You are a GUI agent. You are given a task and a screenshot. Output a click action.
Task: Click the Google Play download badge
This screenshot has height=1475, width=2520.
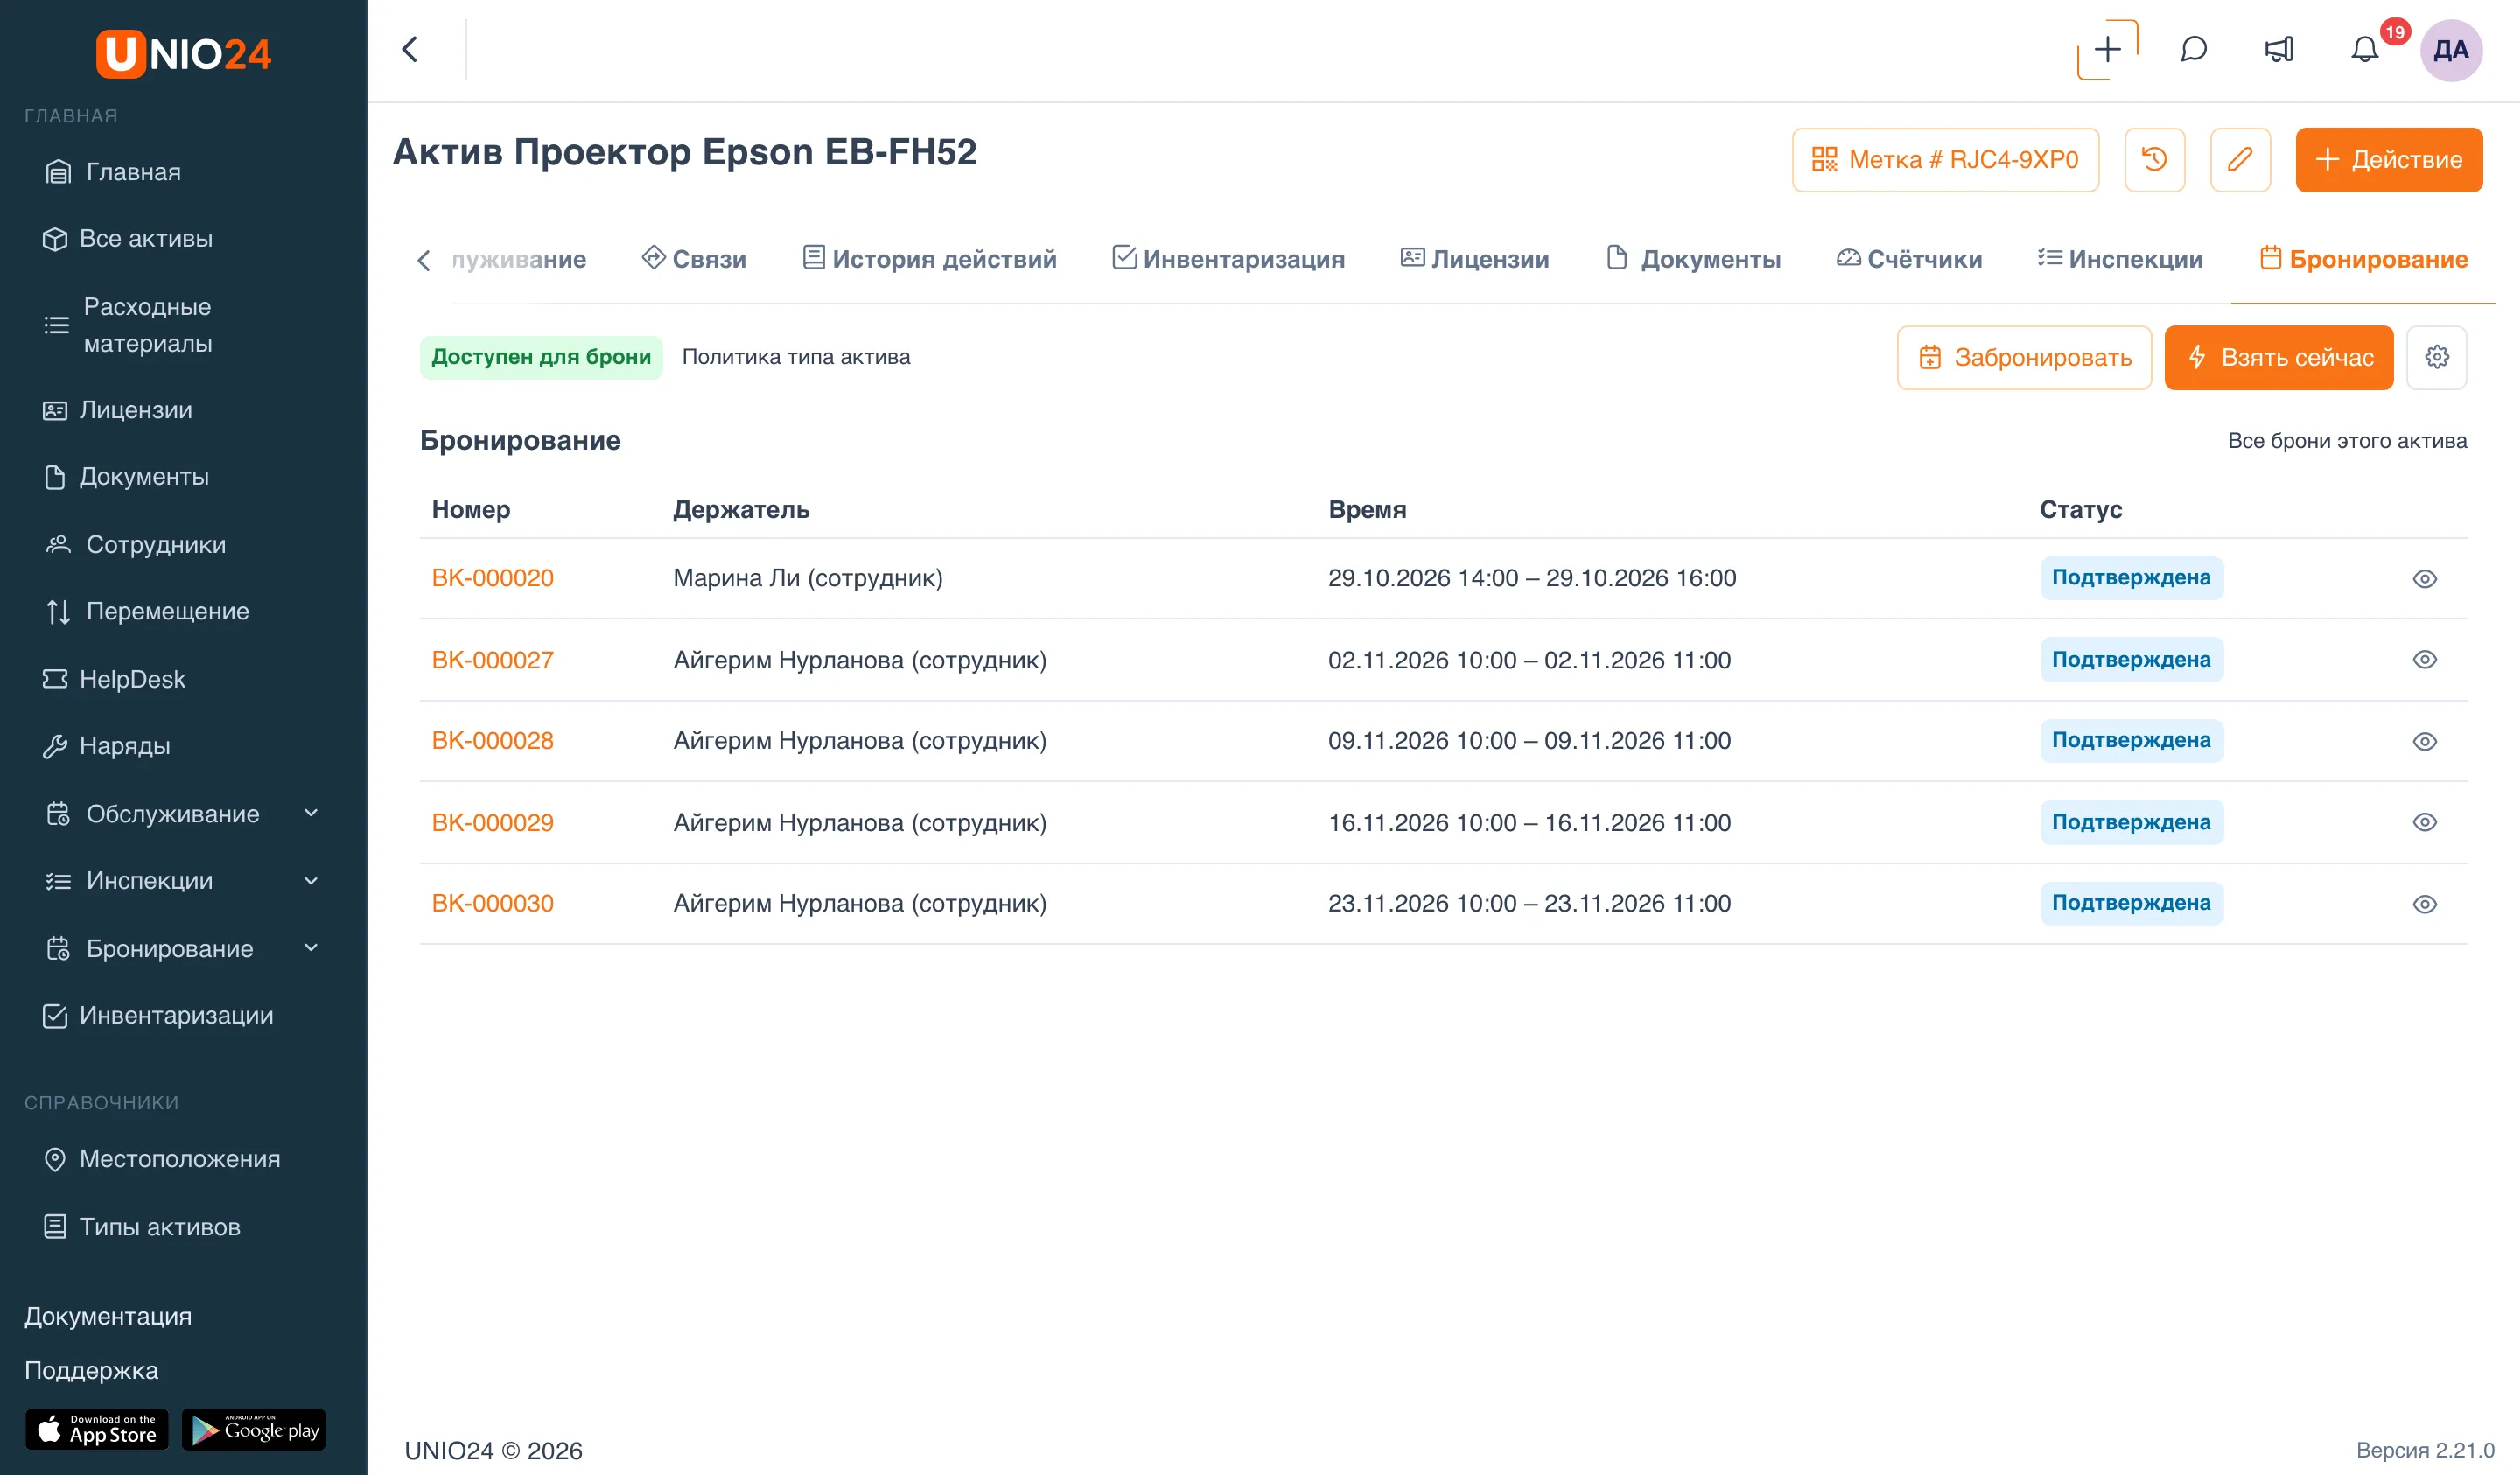click(254, 1429)
